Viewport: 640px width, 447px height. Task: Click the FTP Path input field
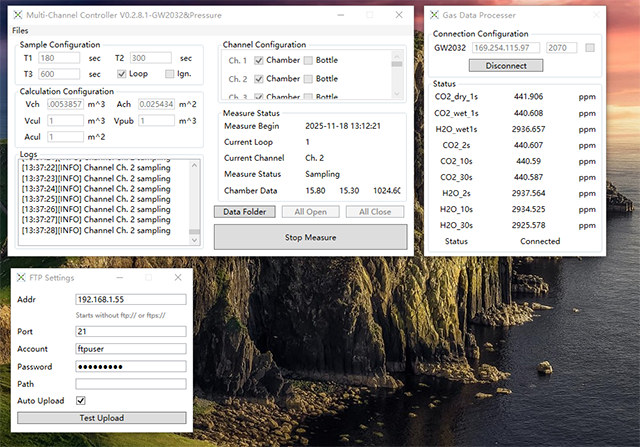click(130, 383)
